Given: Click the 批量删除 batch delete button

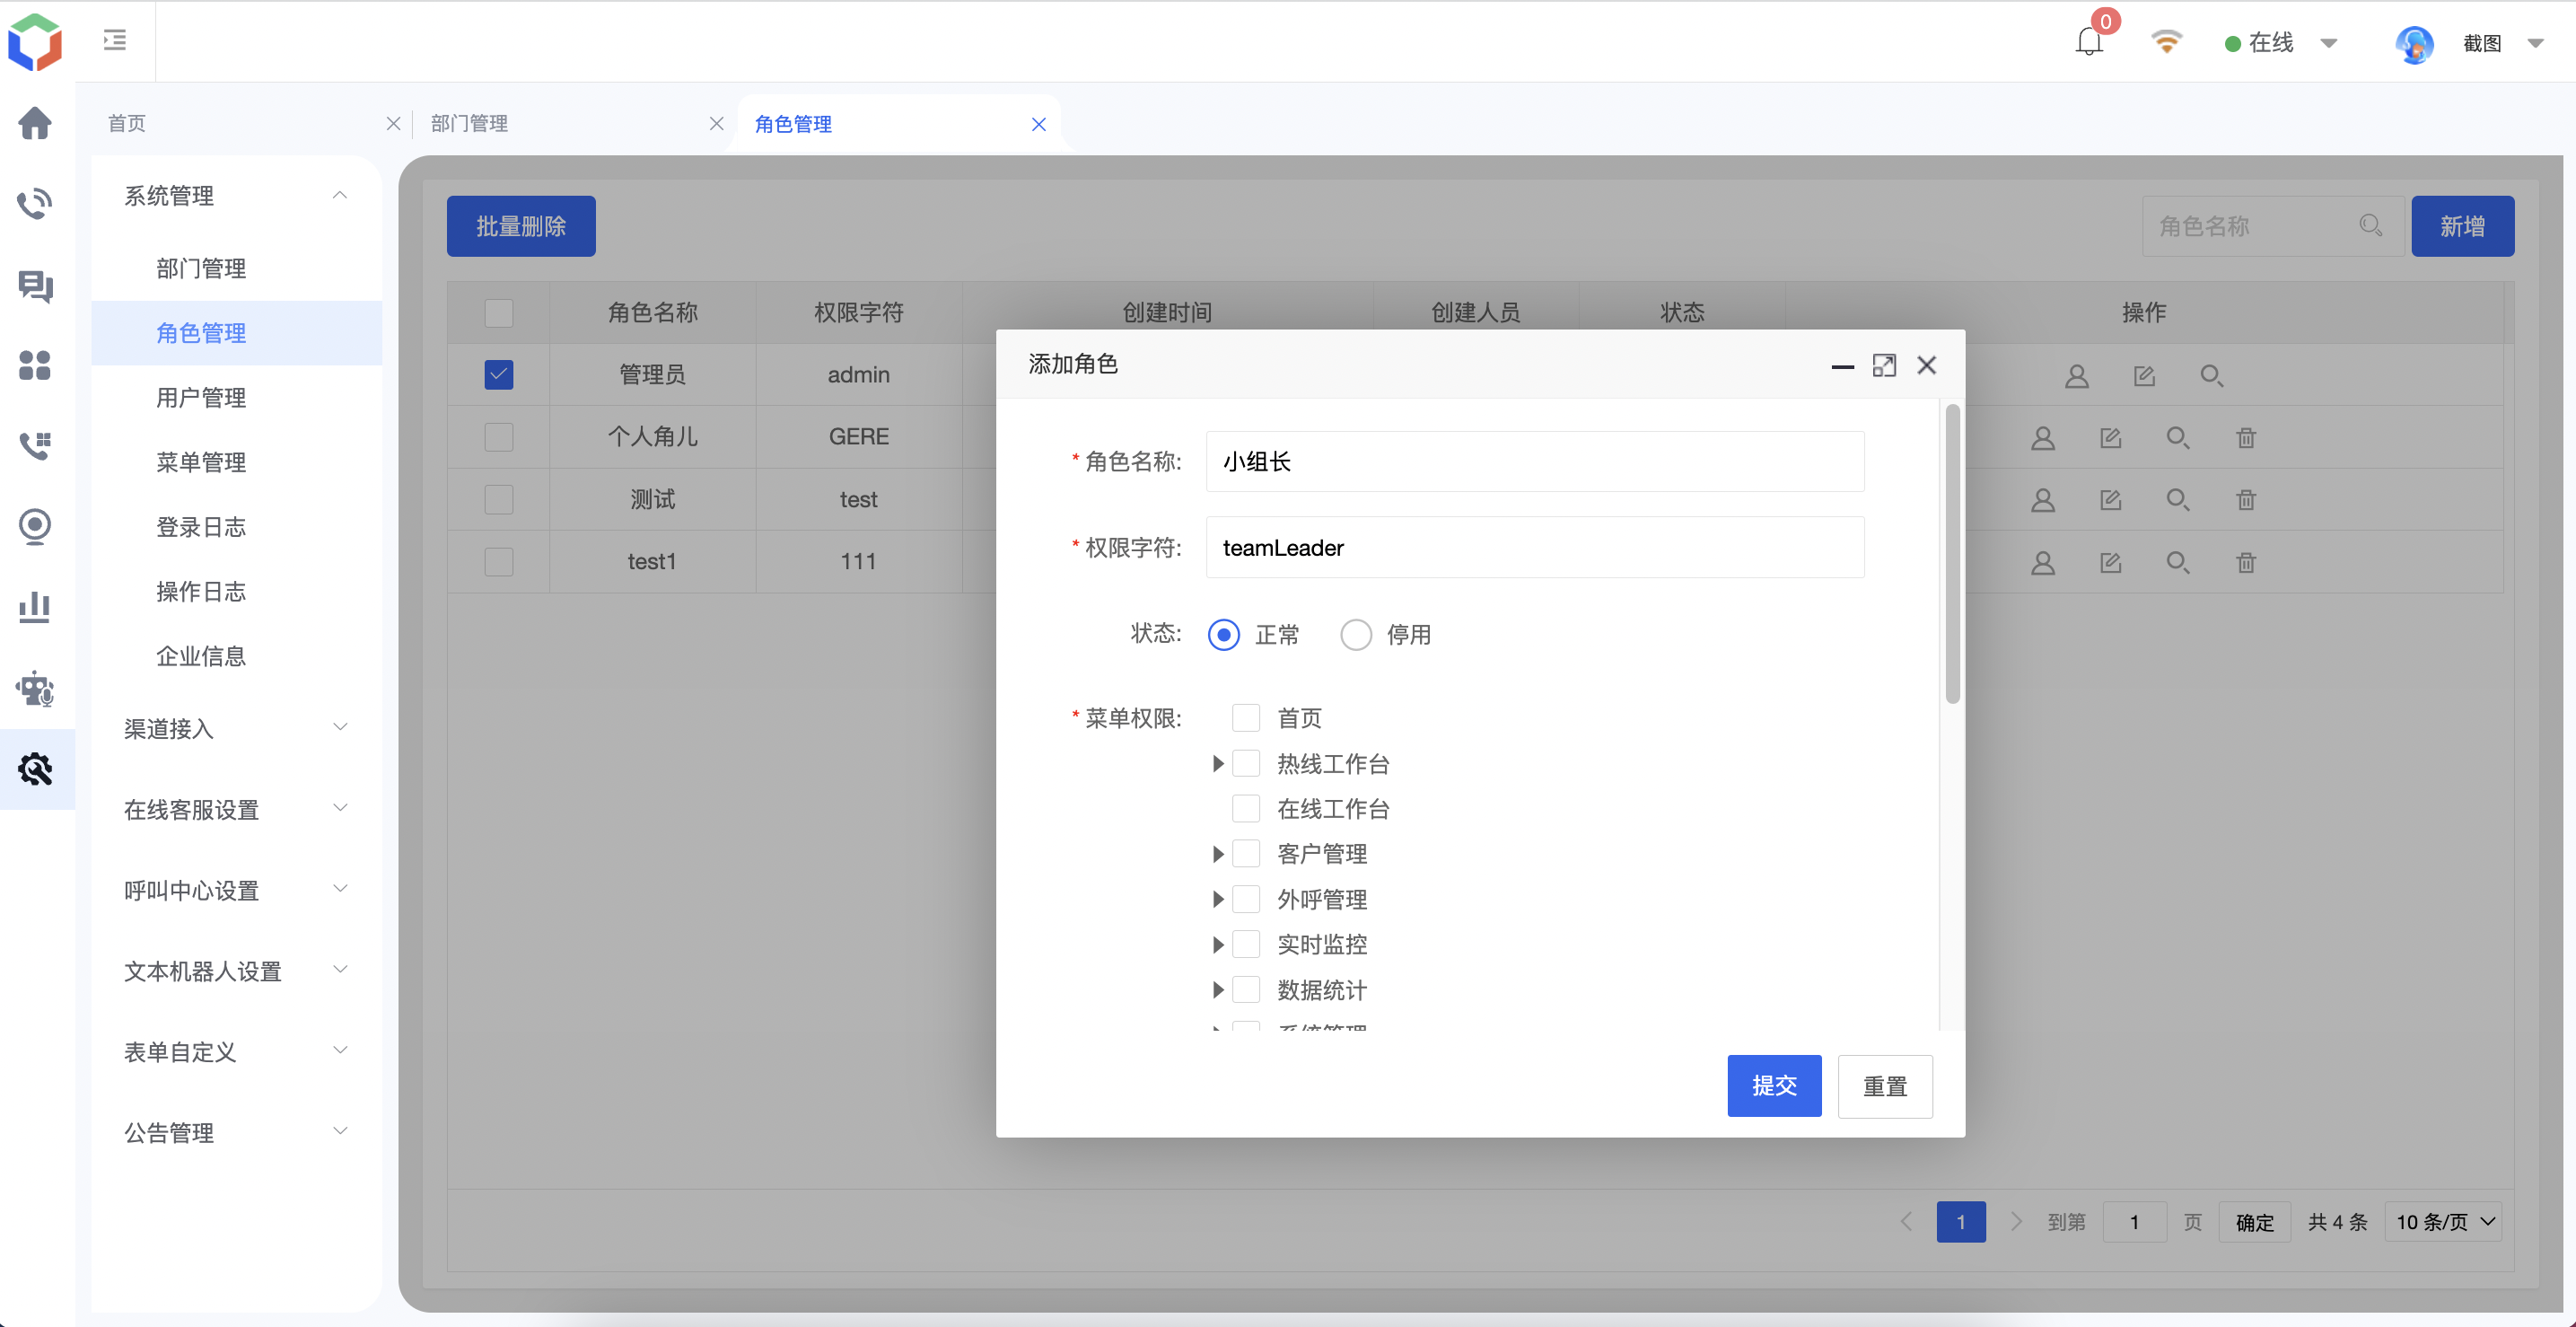Looking at the screenshot, I should pyautogui.click(x=521, y=226).
